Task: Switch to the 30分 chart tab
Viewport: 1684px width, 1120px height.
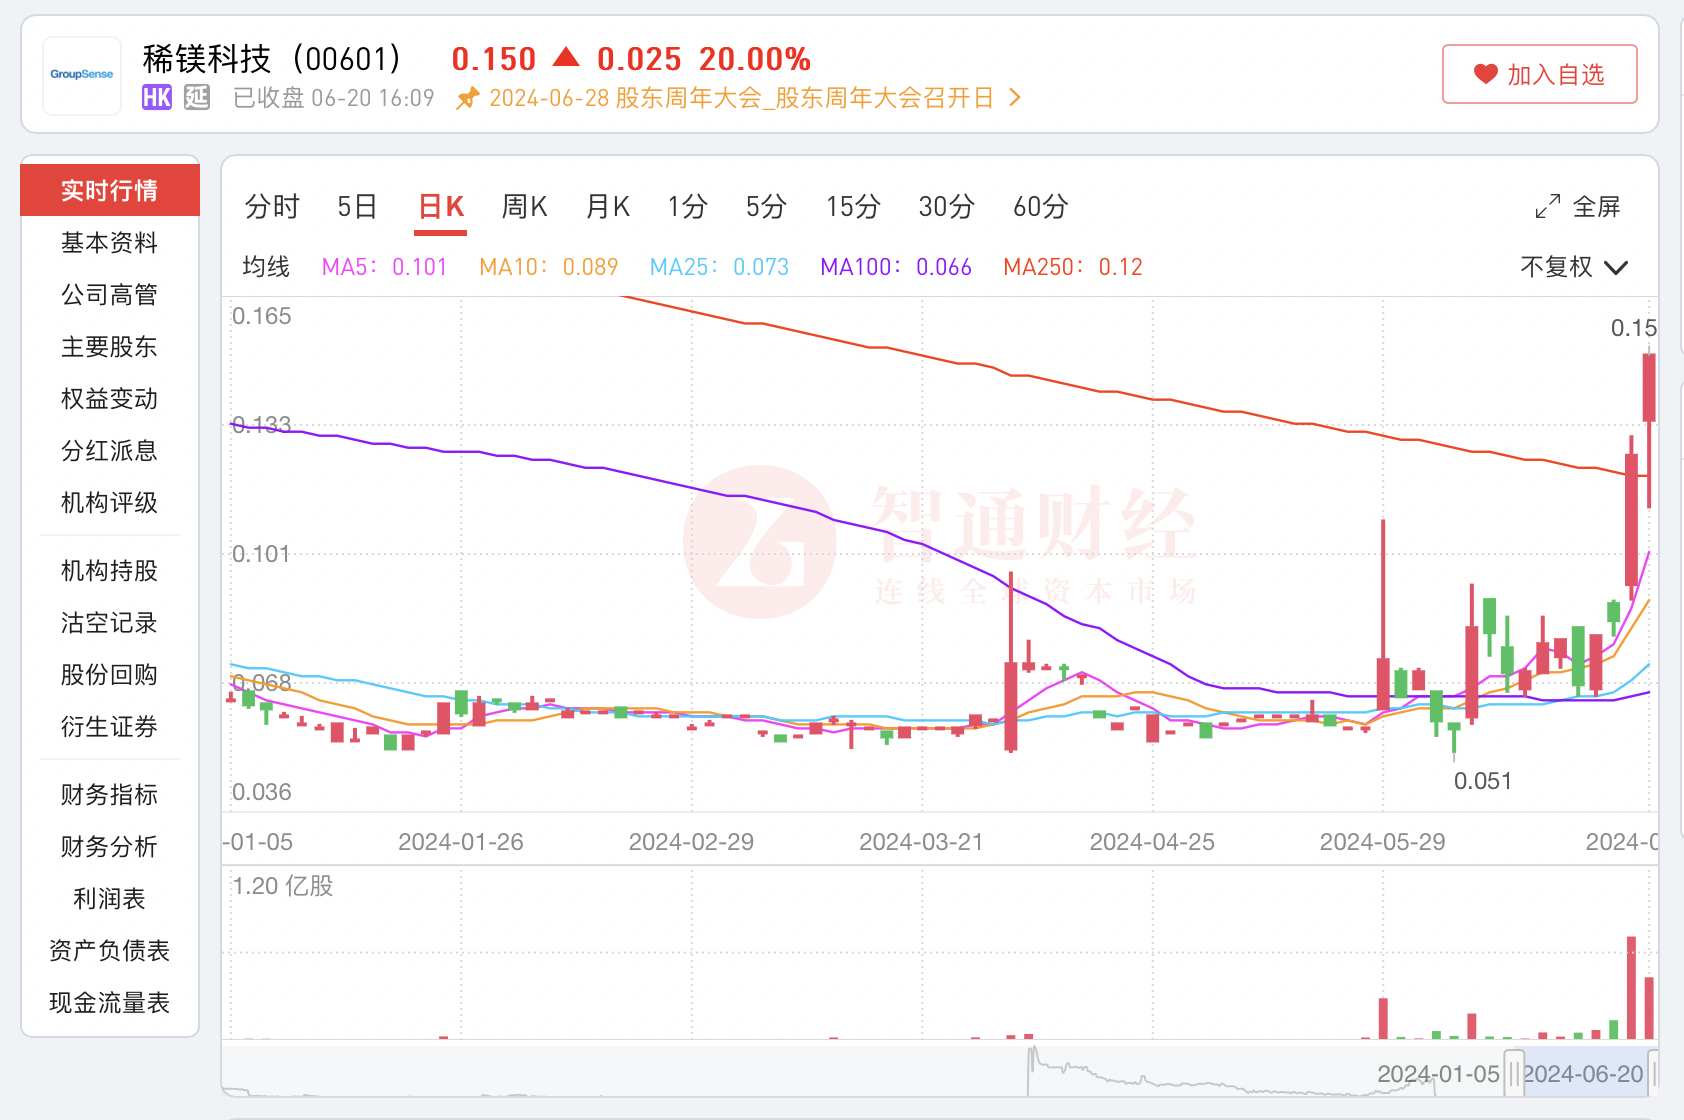Action: tap(947, 207)
